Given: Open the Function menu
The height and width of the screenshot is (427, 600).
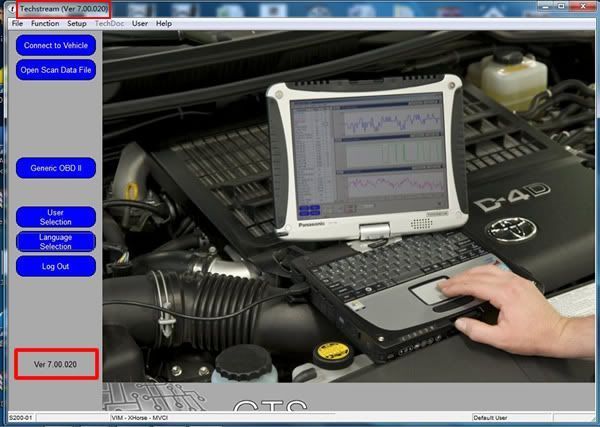Looking at the screenshot, I should tap(45, 24).
